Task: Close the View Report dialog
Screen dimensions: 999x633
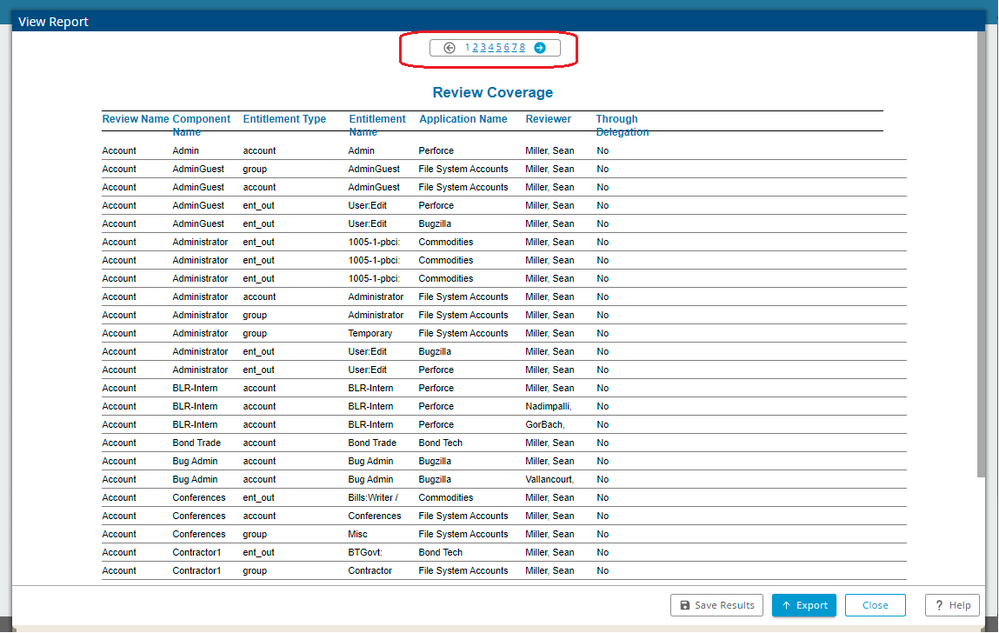Action: click(x=875, y=605)
